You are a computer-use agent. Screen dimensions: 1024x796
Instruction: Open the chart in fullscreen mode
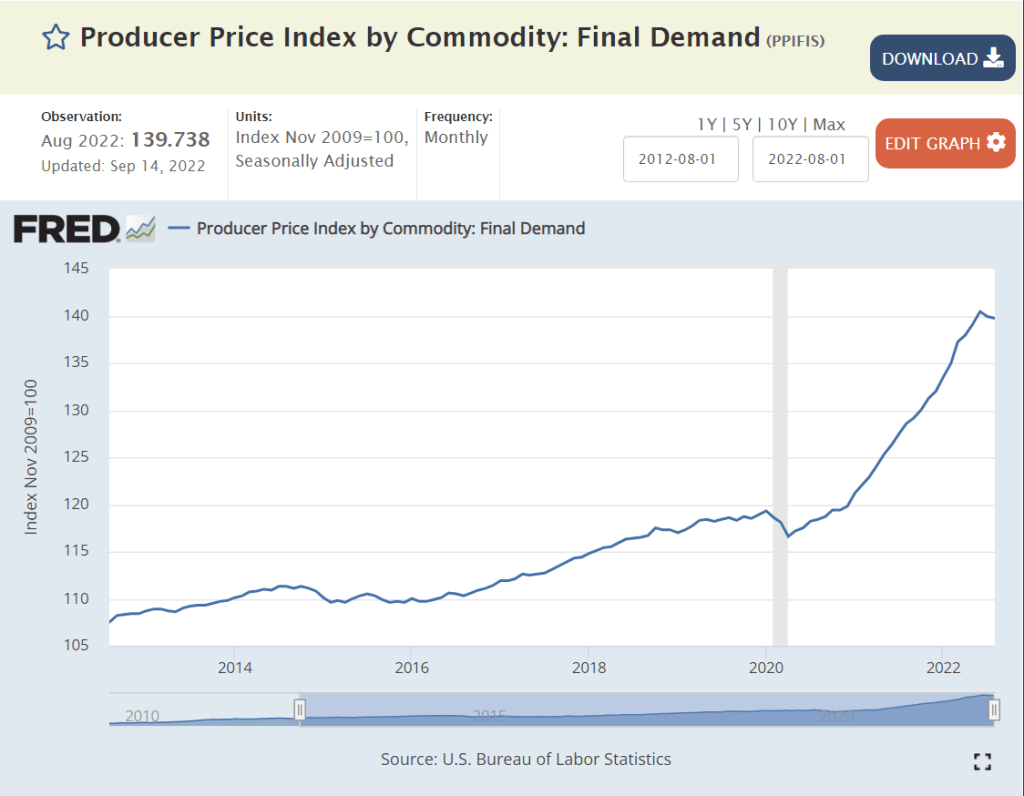click(982, 762)
